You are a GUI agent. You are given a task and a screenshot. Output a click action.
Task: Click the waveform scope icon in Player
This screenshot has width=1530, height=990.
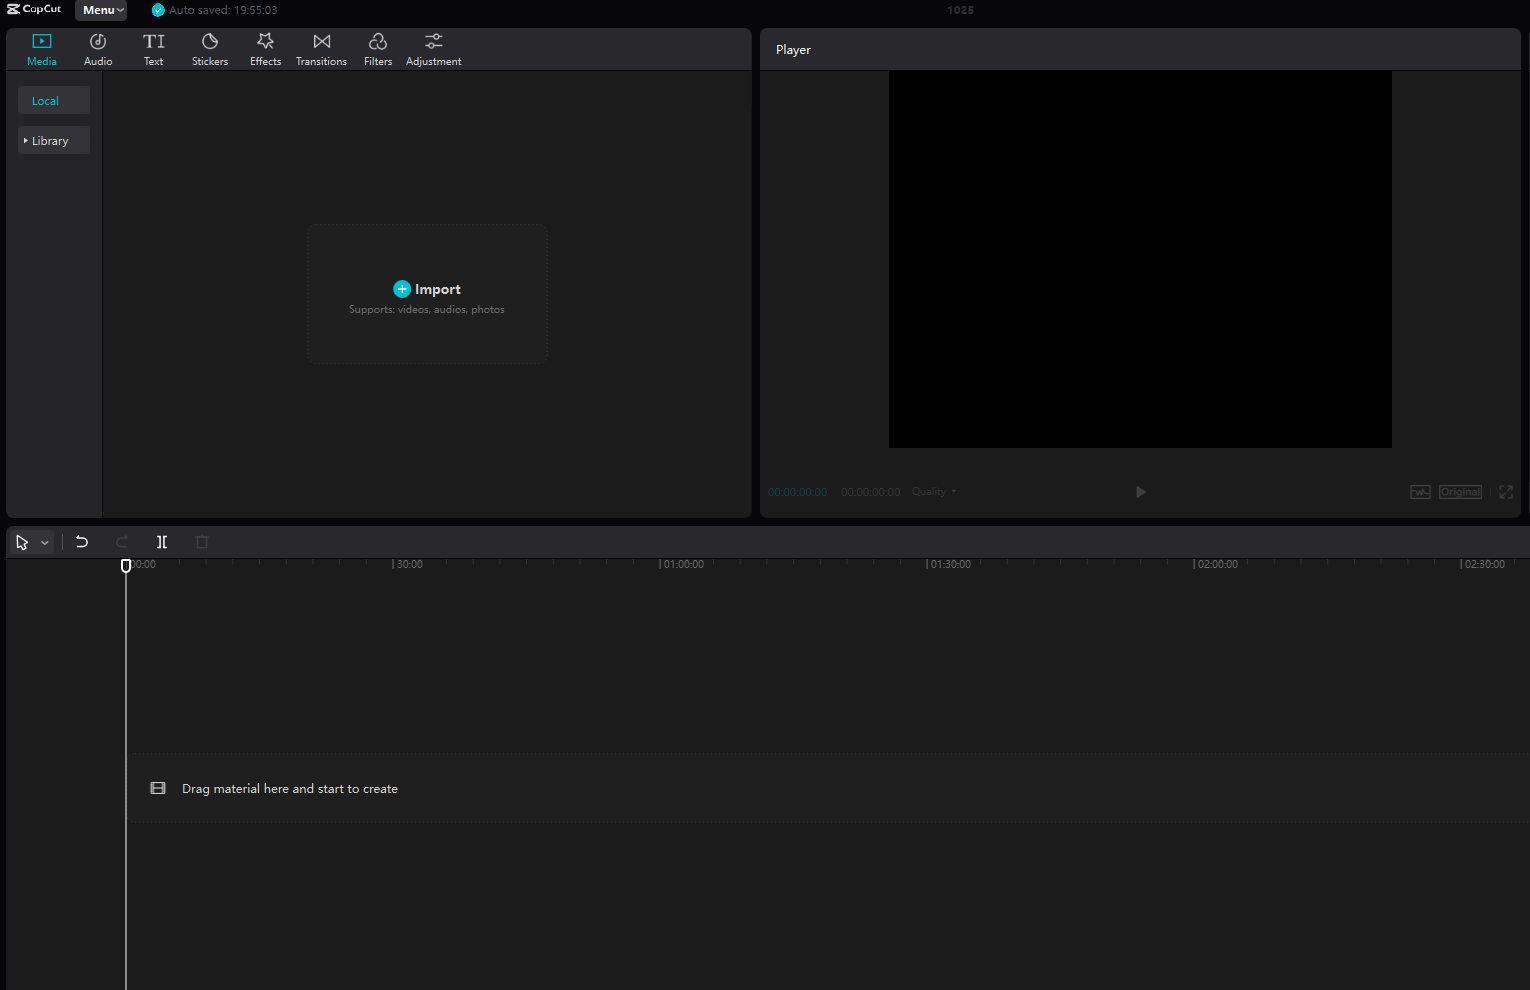[x=1420, y=492]
